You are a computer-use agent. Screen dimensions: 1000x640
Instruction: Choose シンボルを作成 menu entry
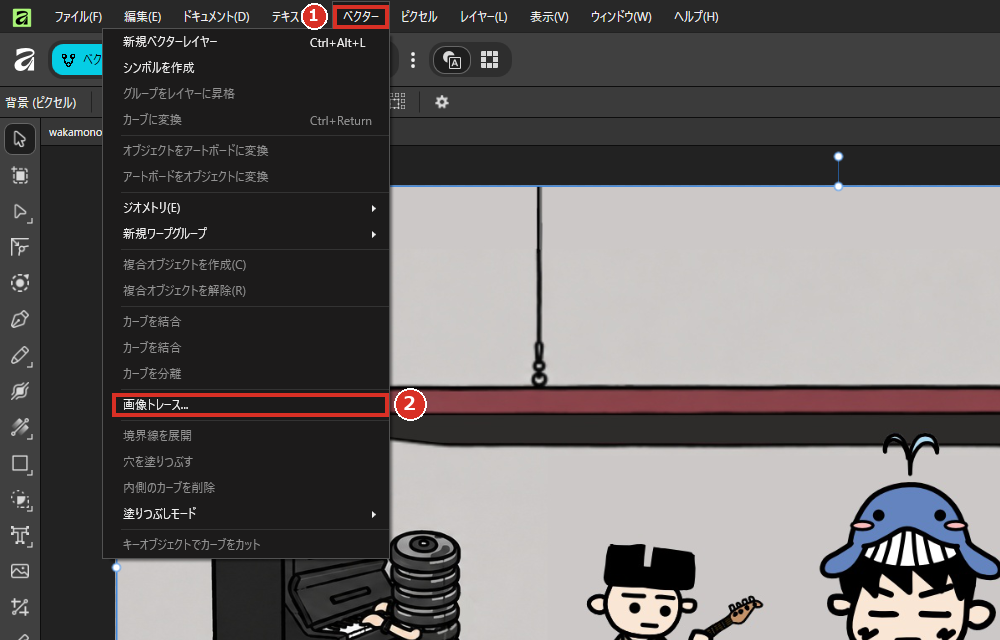coord(246,68)
